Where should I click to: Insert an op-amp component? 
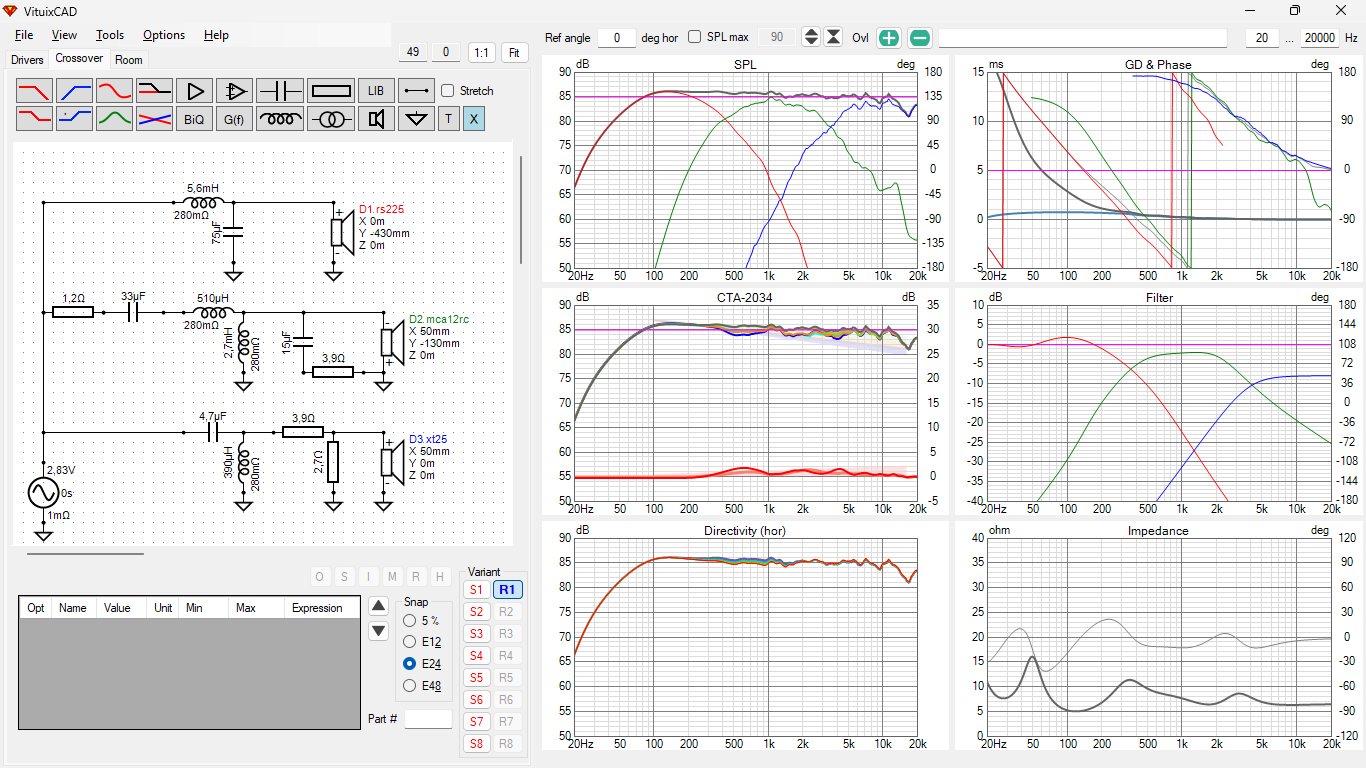pos(234,91)
